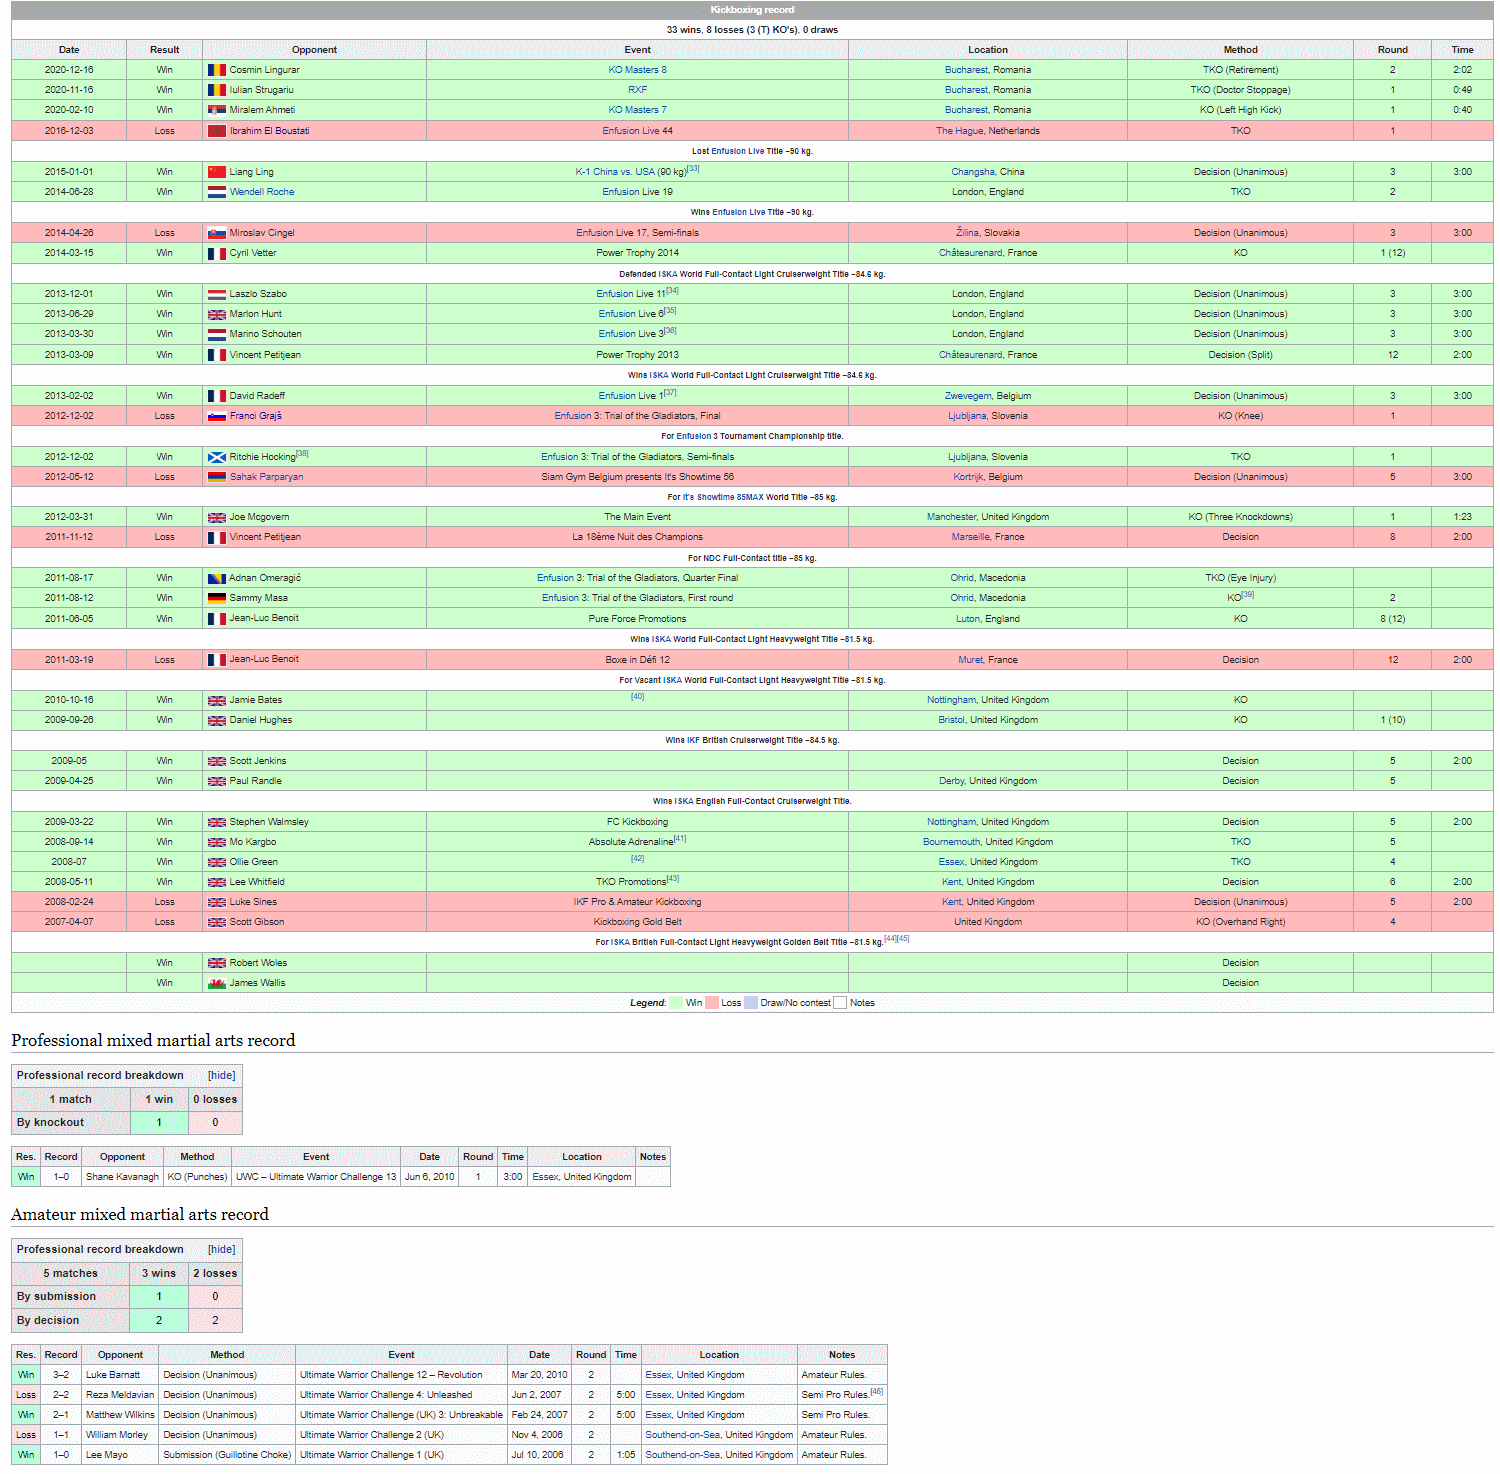Click the Armenian flag next to Sahak Parparyan
This screenshot has width=1500, height=1474.
pyautogui.click(x=216, y=477)
